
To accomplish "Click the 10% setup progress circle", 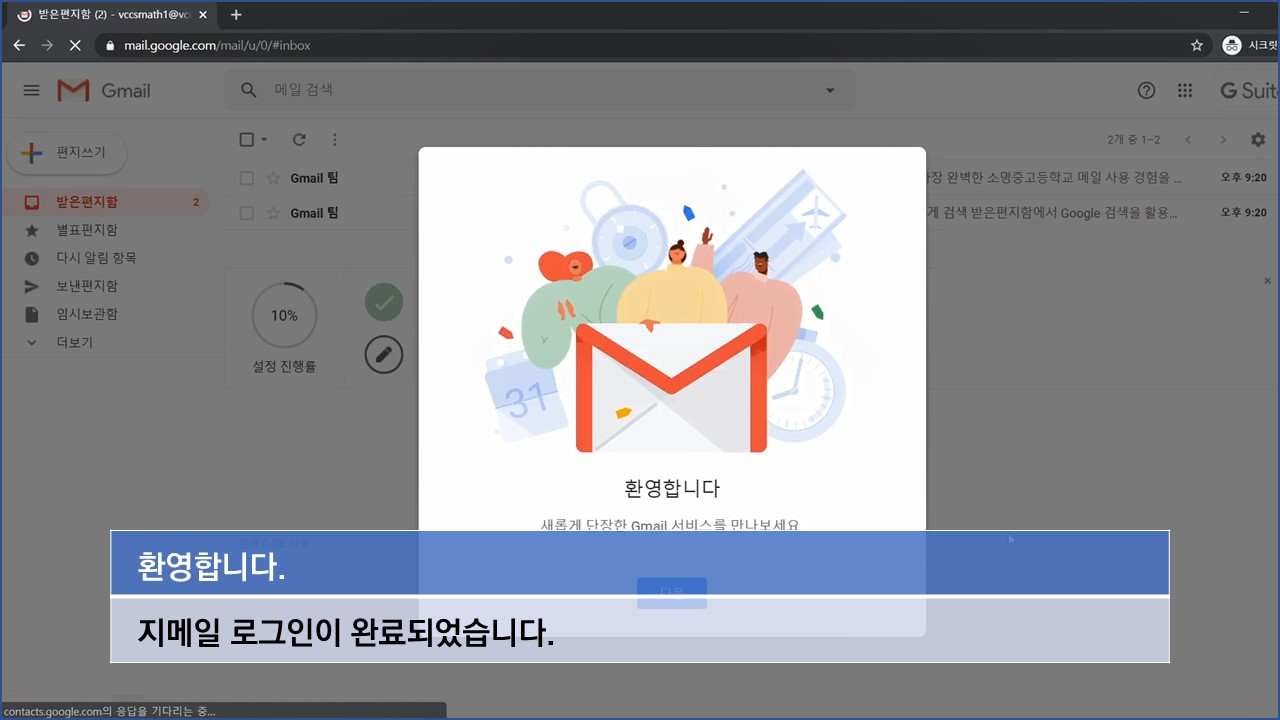I will click(x=284, y=315).
